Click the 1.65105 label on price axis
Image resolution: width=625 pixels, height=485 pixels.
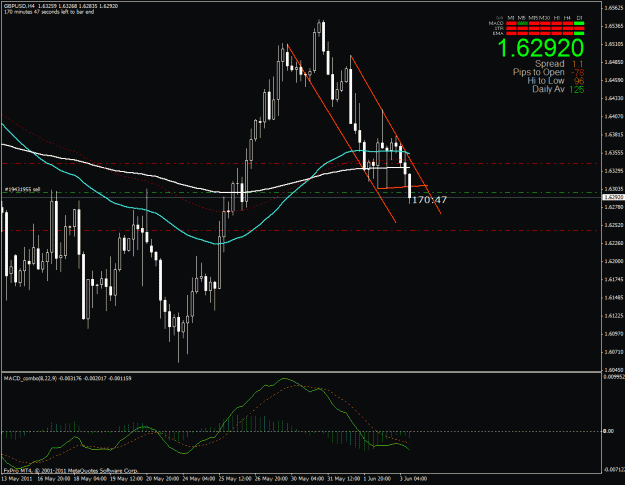point(614,44)
